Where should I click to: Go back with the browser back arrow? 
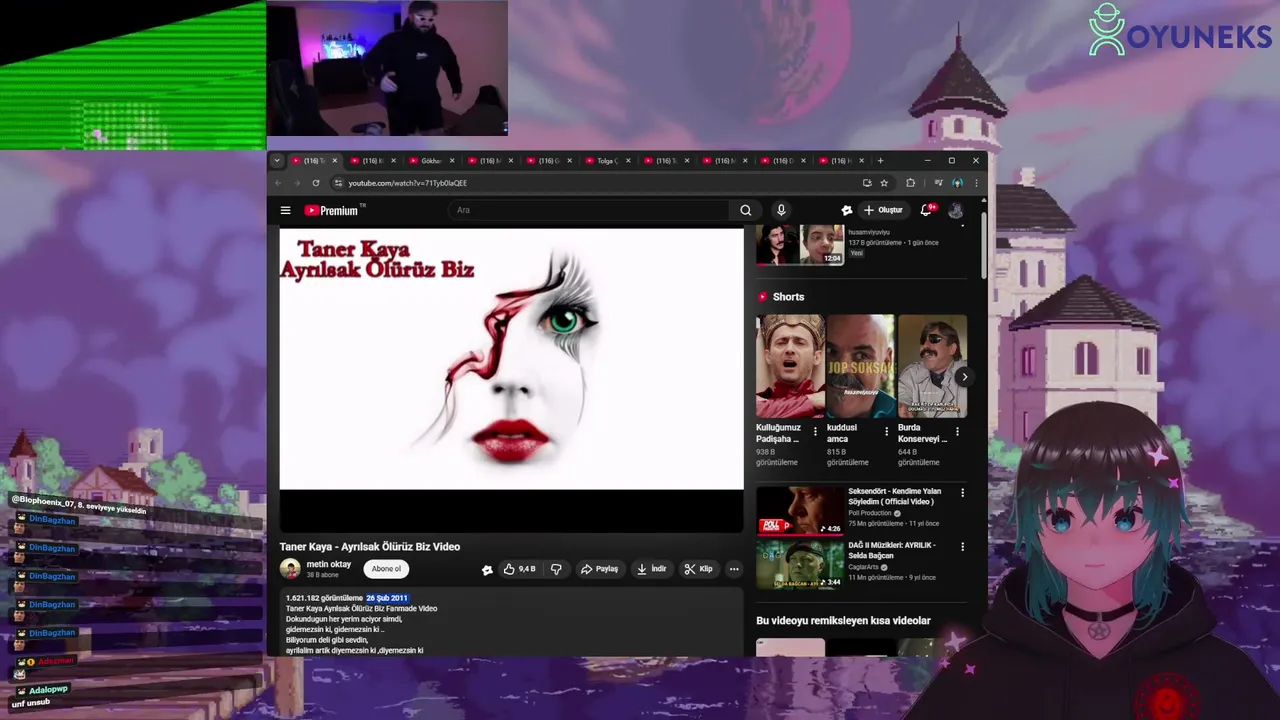(x=279, y=183)
